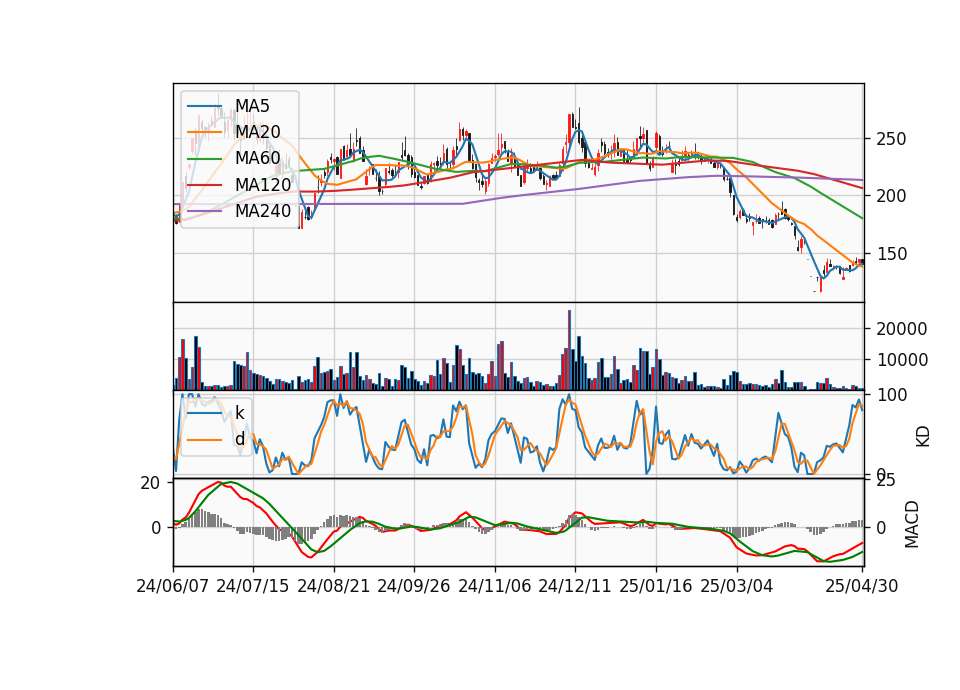Screen dimensions: 960x690
Task: Click the red line sample beside MA120
Action: (204, 185)
